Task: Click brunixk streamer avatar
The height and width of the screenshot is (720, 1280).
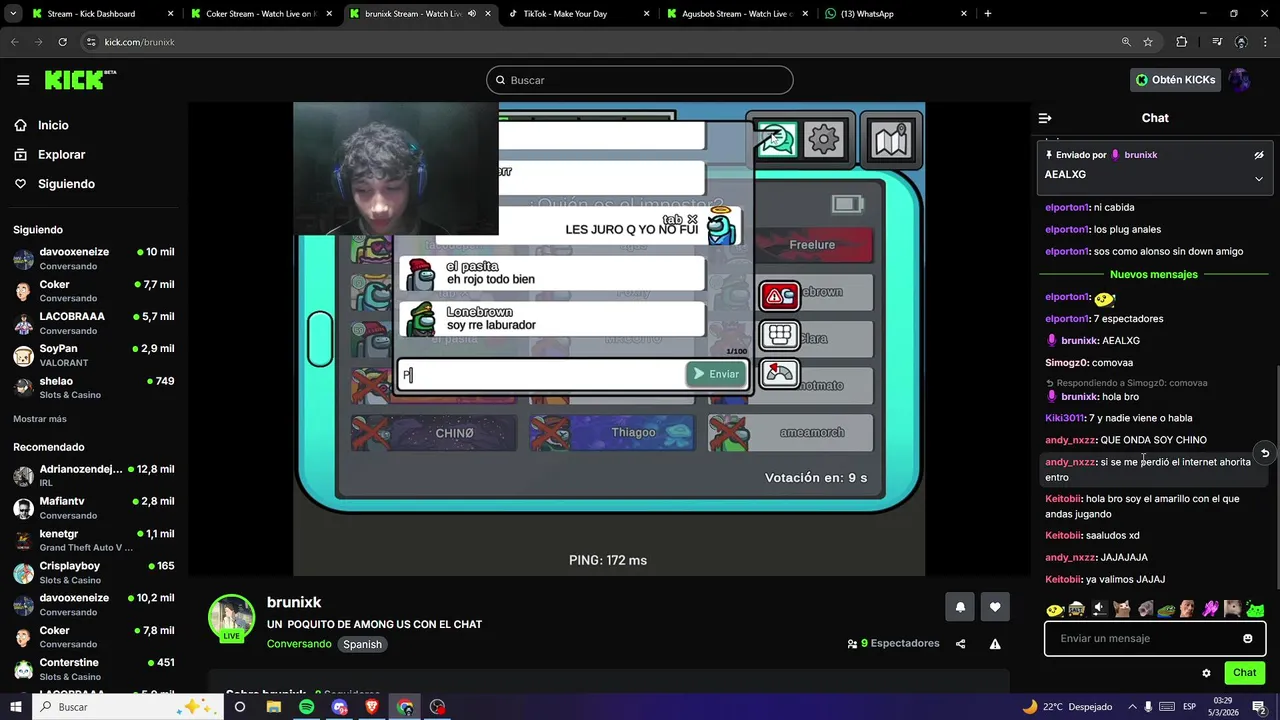Action: (231, 618)
